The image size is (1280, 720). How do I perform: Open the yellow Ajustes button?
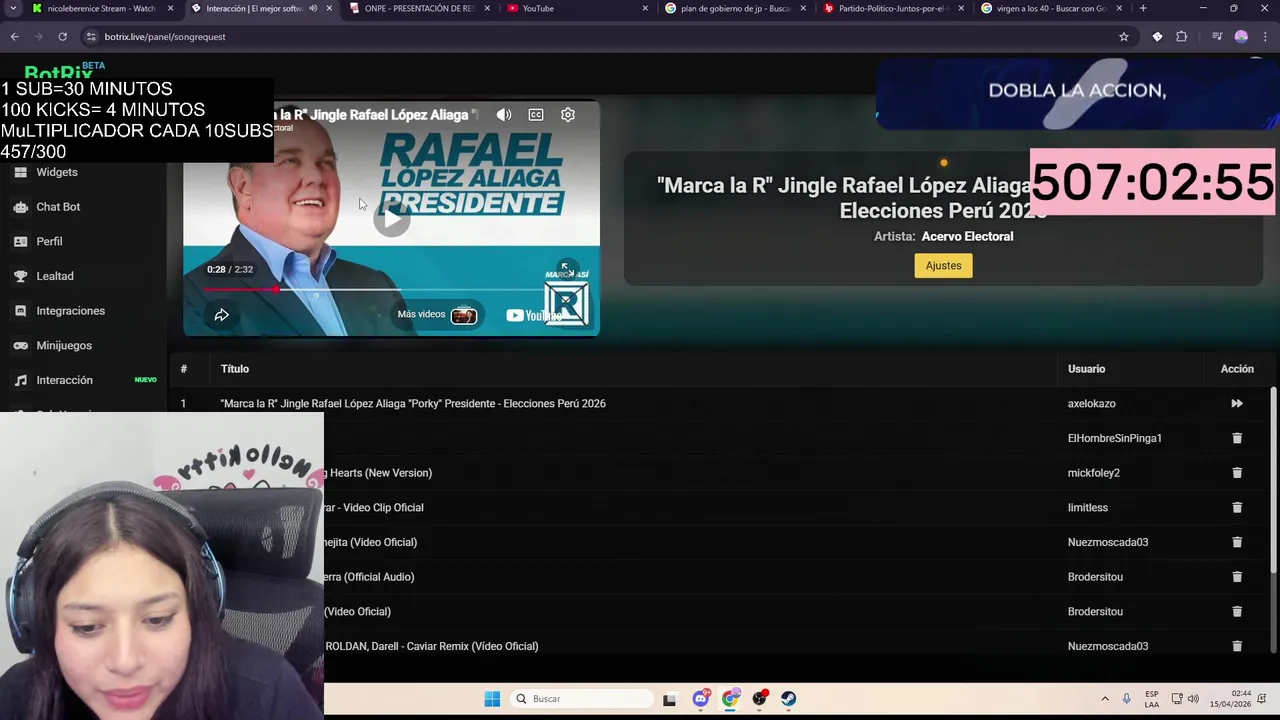pos(943,265)
